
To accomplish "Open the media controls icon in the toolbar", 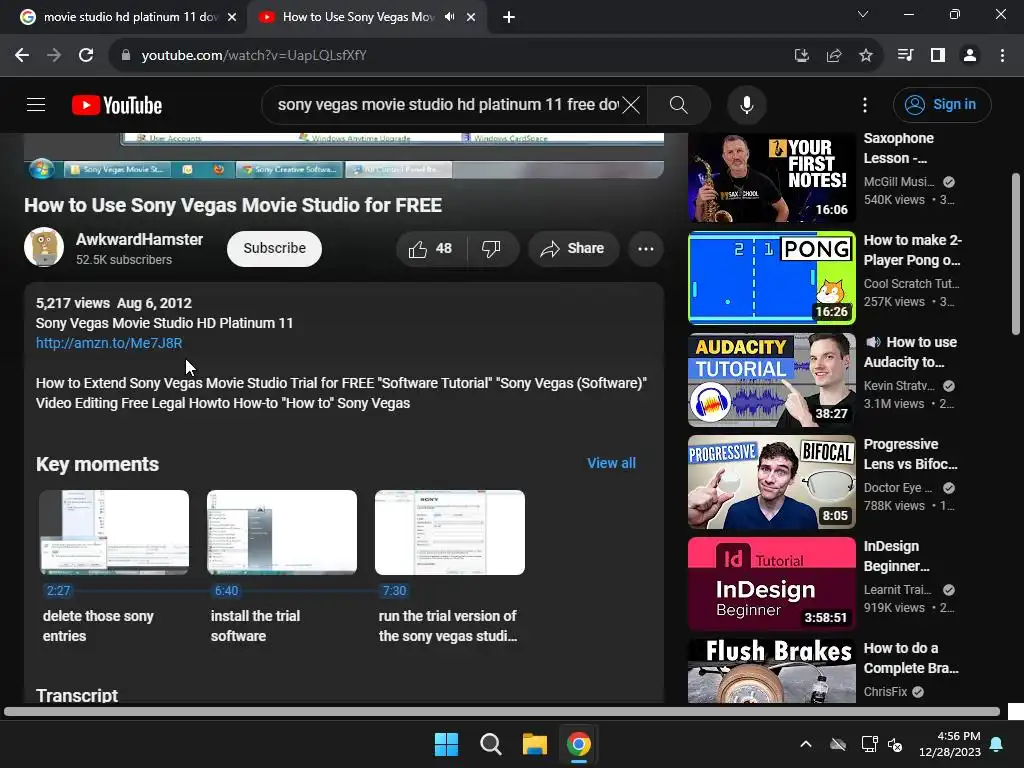I will pos(905,56).
